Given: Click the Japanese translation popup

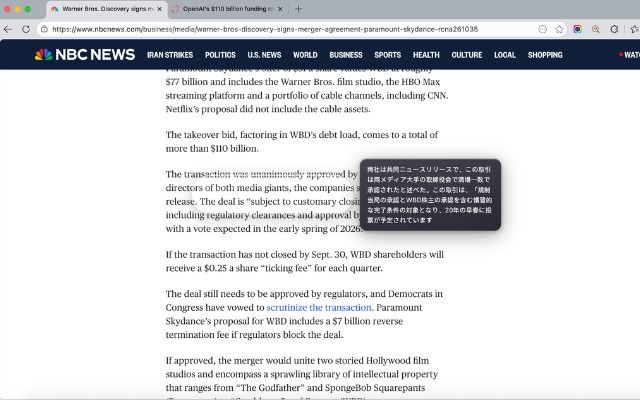Looking at the screenshot, I should [430, 195].
